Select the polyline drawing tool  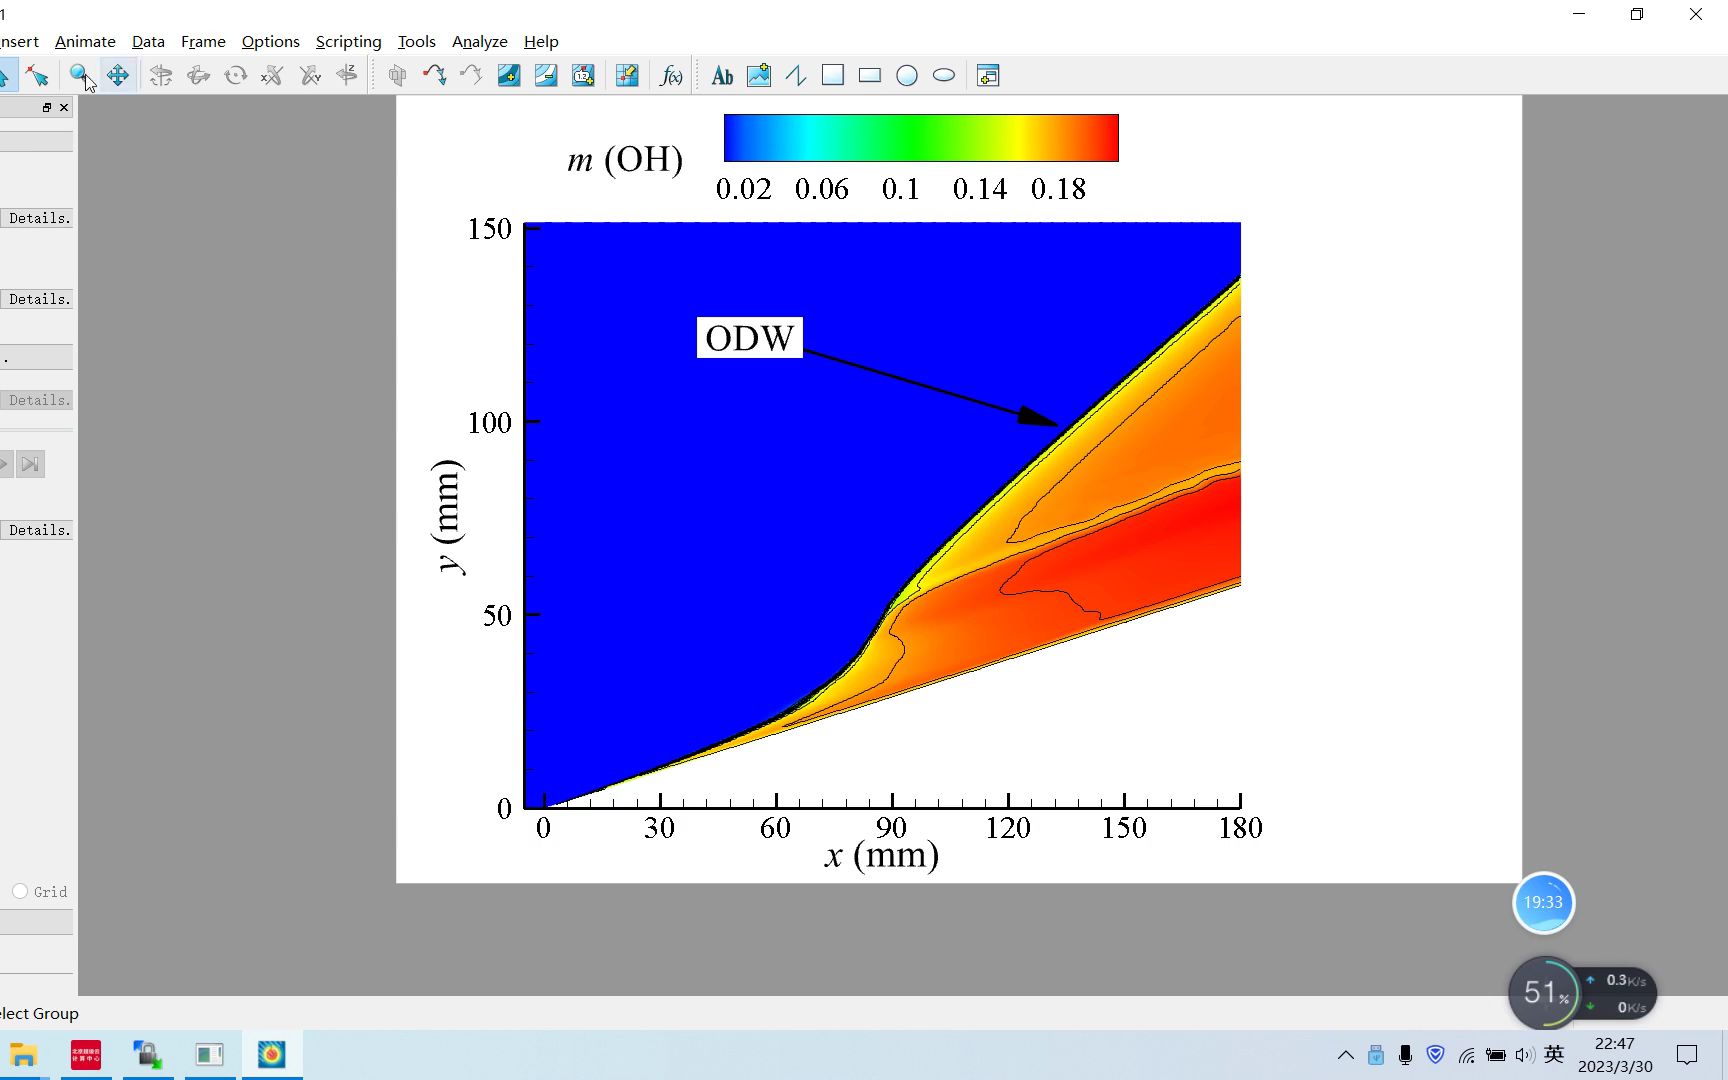click(x=796, y=75)
